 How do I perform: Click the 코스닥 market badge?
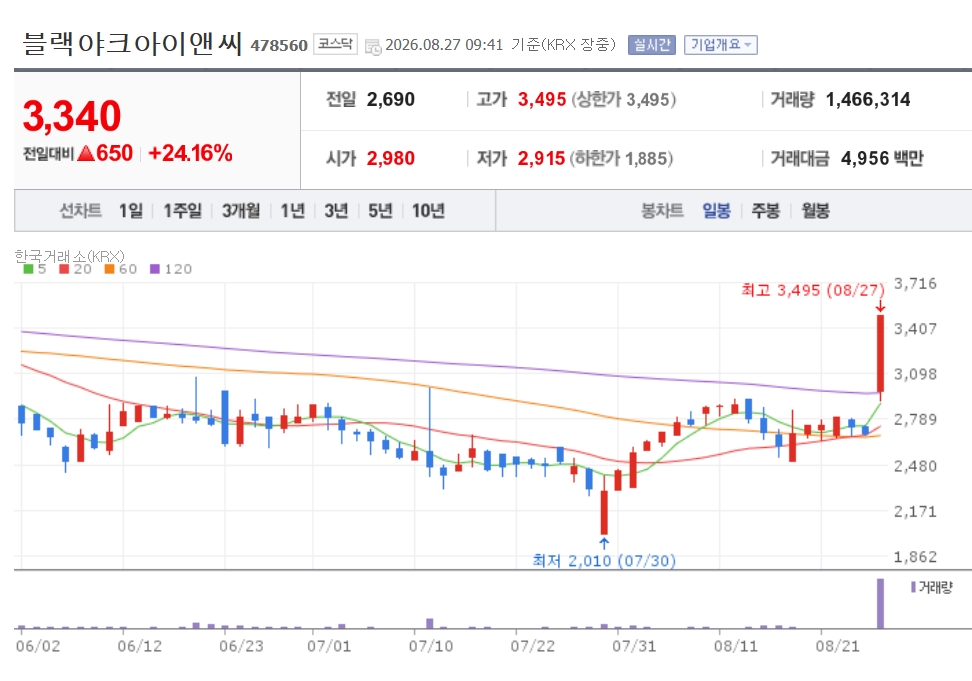click(x=335, y=44)
